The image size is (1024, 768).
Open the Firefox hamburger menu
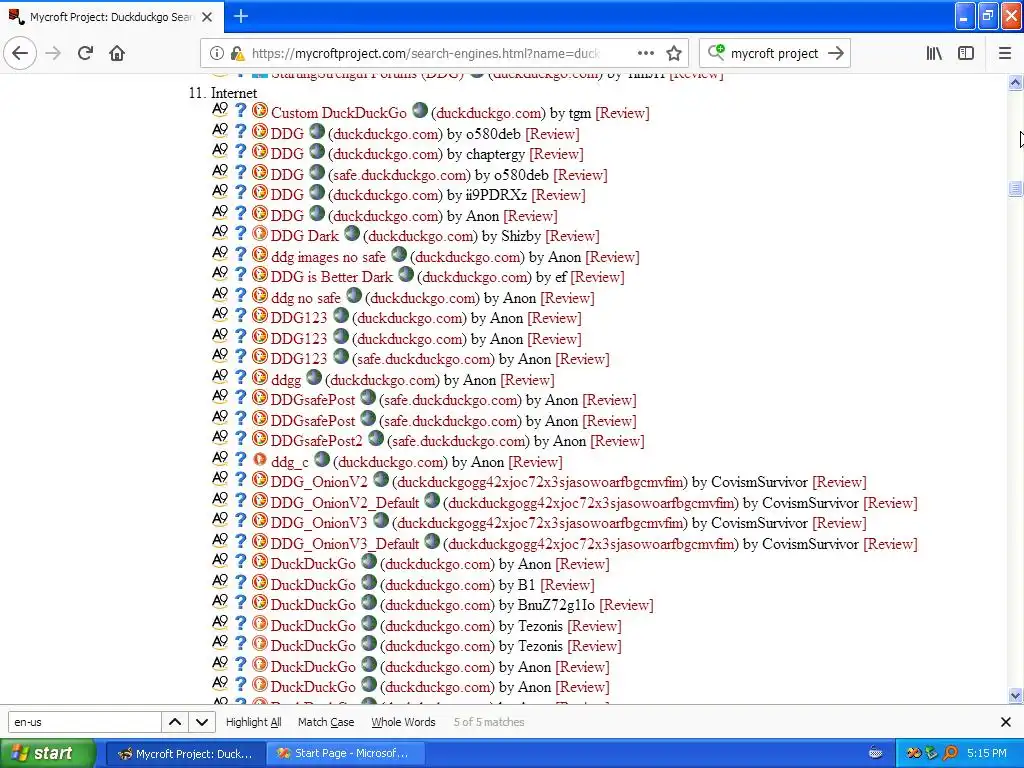(1005, 54)
